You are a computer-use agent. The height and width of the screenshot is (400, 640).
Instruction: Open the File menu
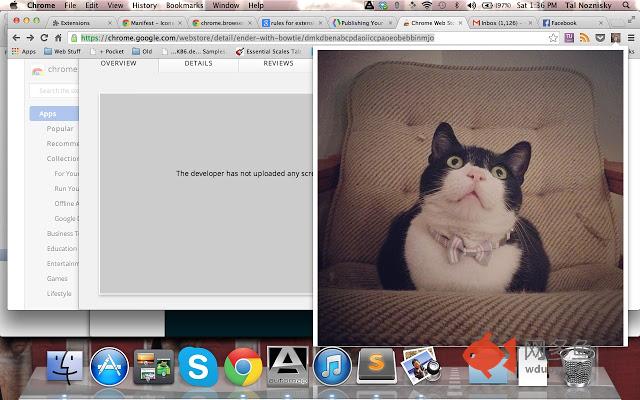pos(70,5)
